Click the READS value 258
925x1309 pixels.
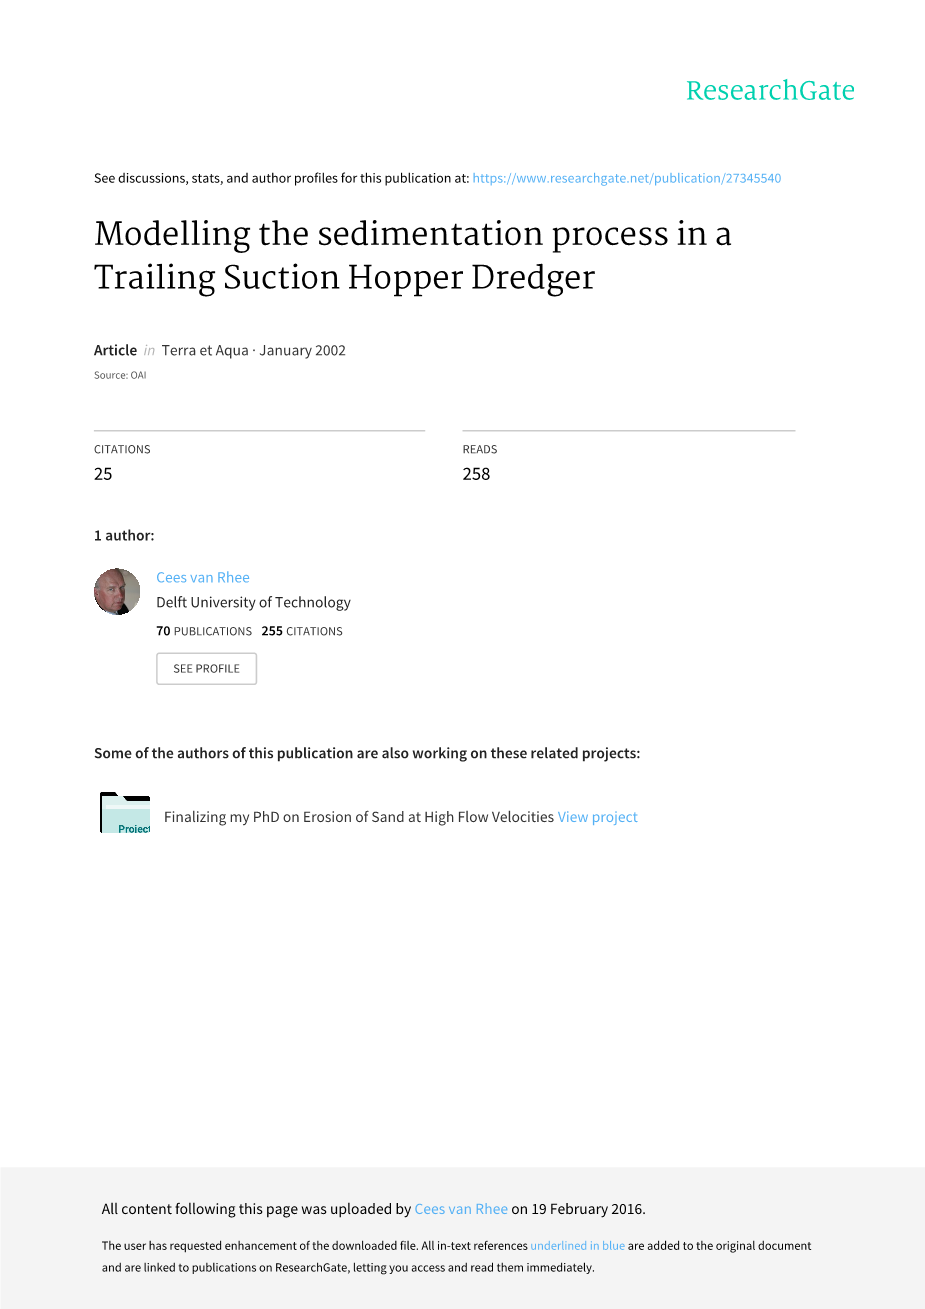tap(476, 474)
